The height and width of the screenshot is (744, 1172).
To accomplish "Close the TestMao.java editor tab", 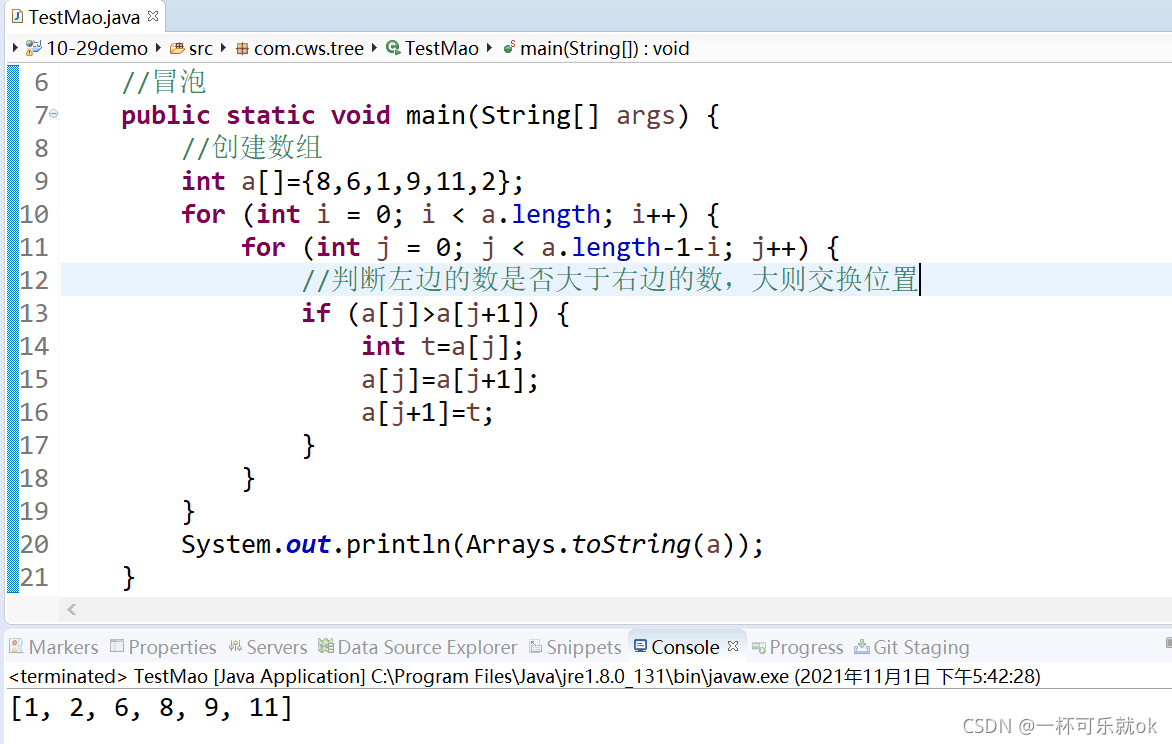I will [x=153, y=16].
